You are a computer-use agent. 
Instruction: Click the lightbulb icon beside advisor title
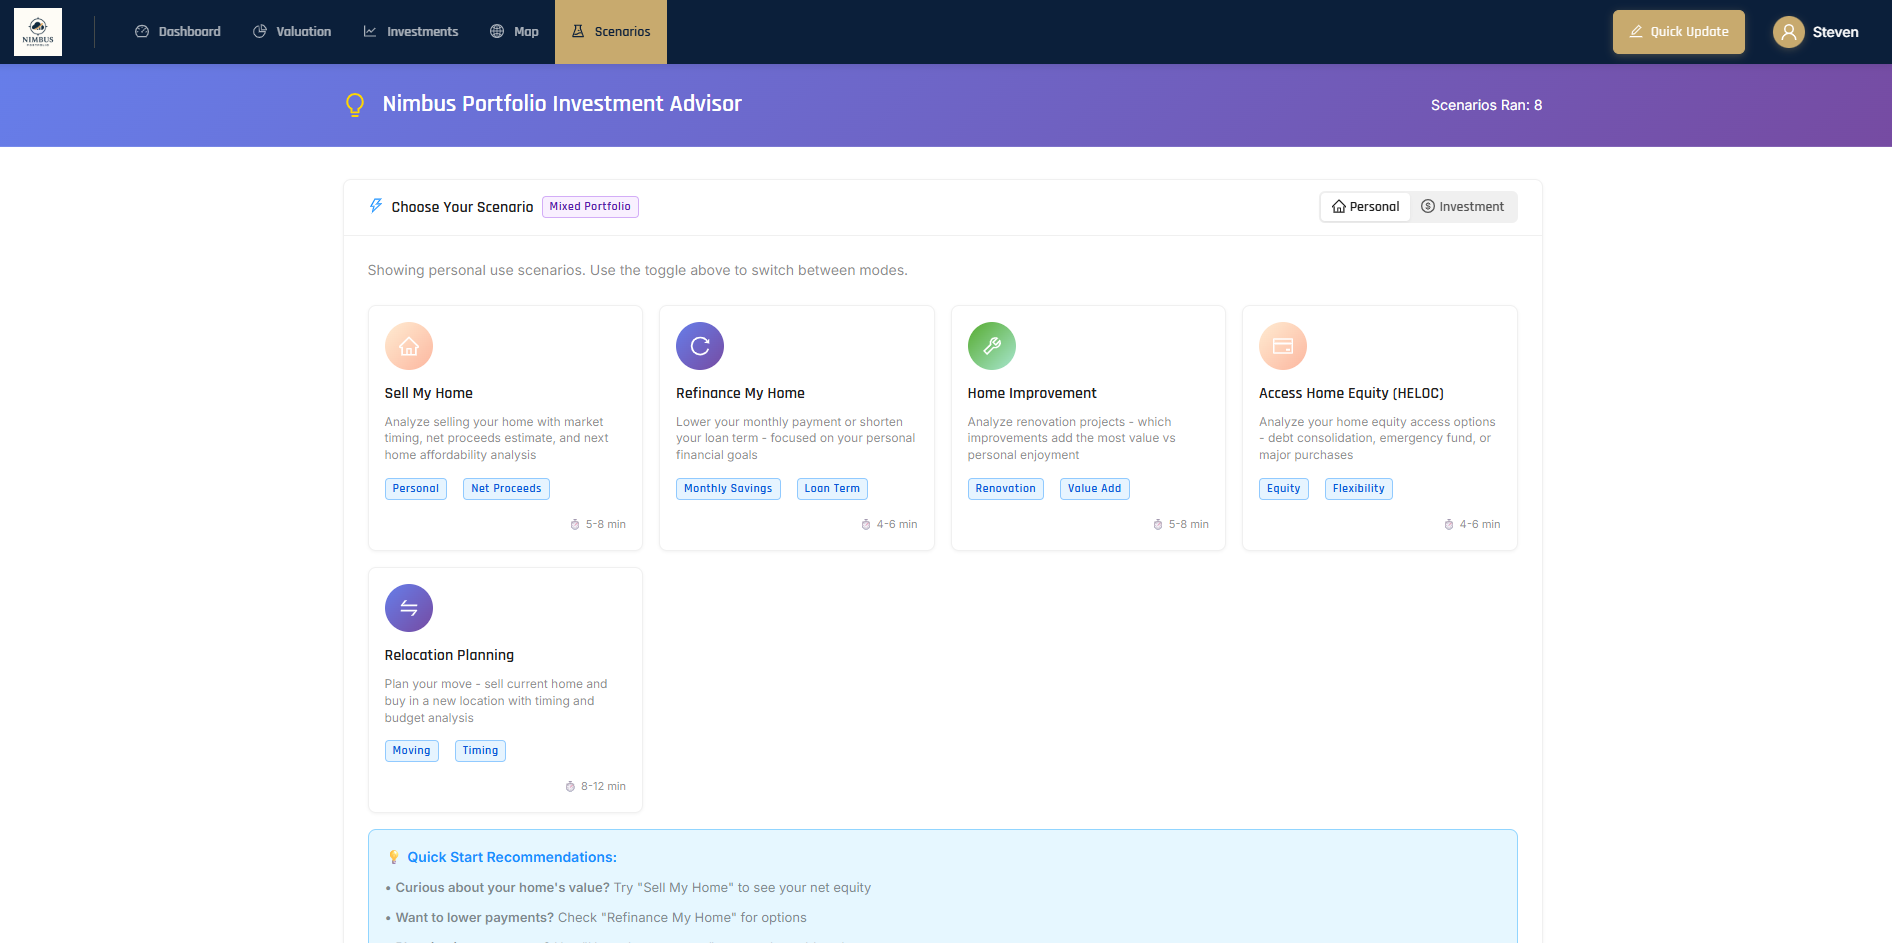tap(355, 105)
